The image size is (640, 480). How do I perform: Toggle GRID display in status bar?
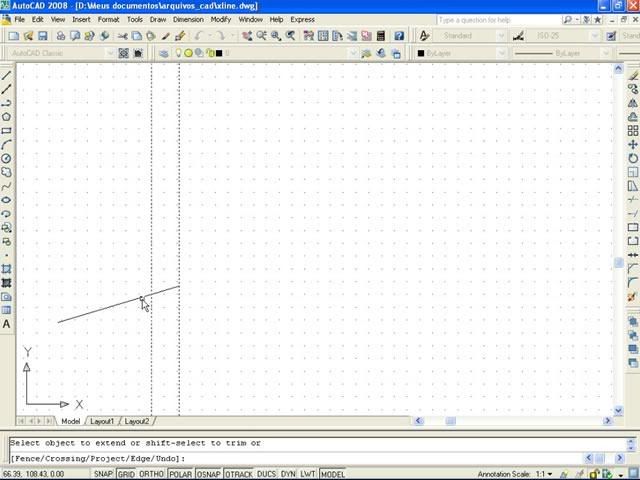pos(126,474)
